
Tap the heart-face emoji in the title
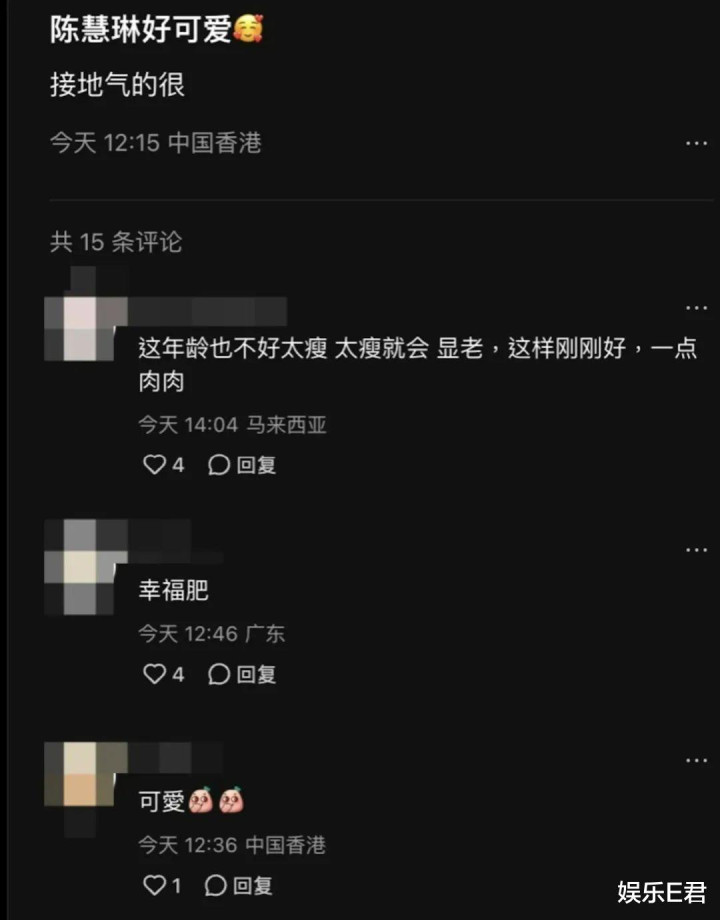249,29
